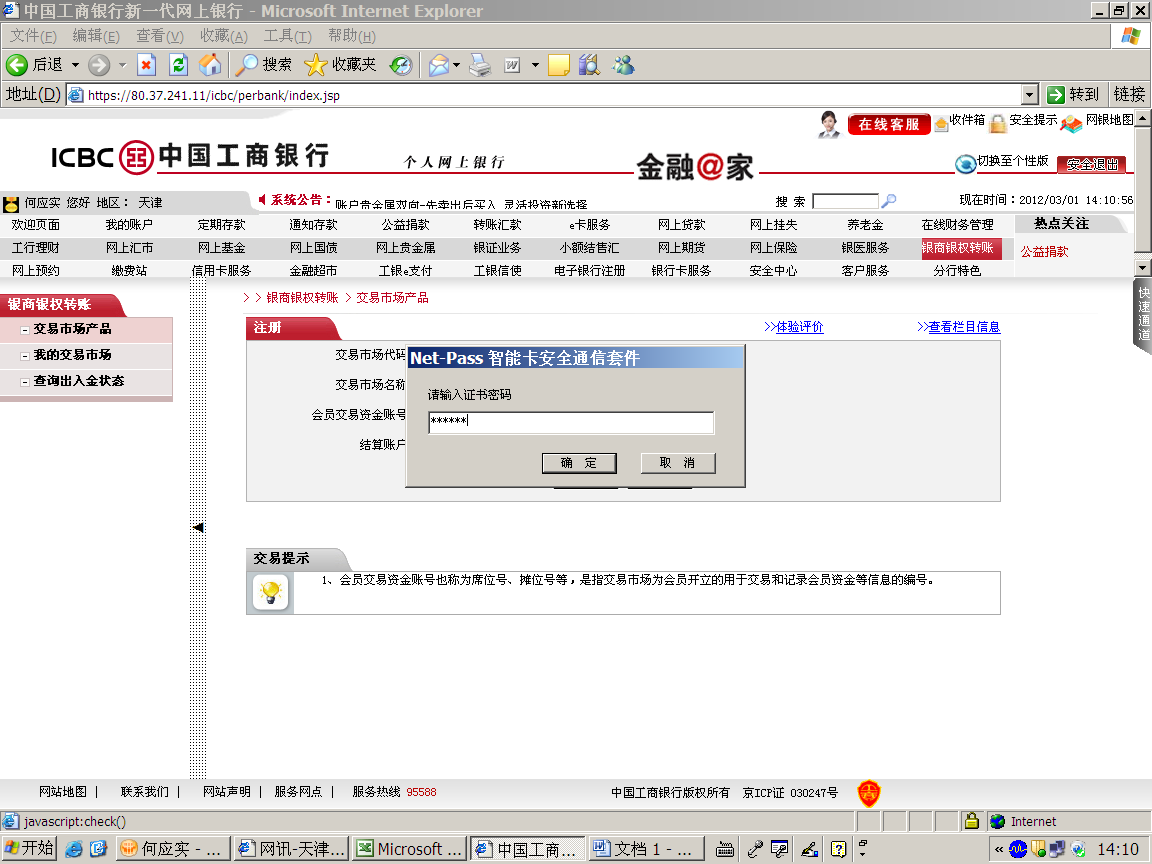The width and height of the screenshot is (1152, 864).
Task: Open the 文件(F) menu
Action: tap(33, 36)
